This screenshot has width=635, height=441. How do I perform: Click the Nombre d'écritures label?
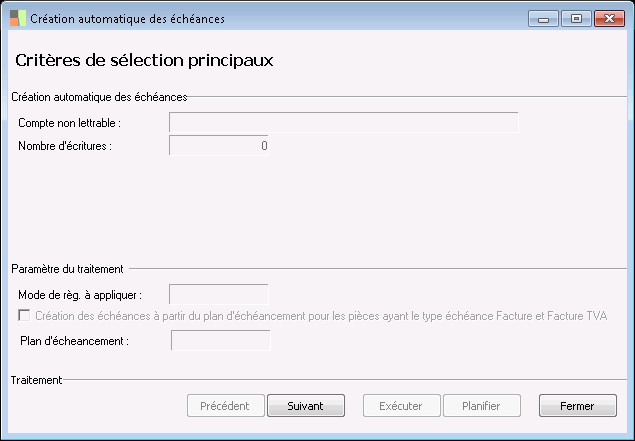(65, 147)
